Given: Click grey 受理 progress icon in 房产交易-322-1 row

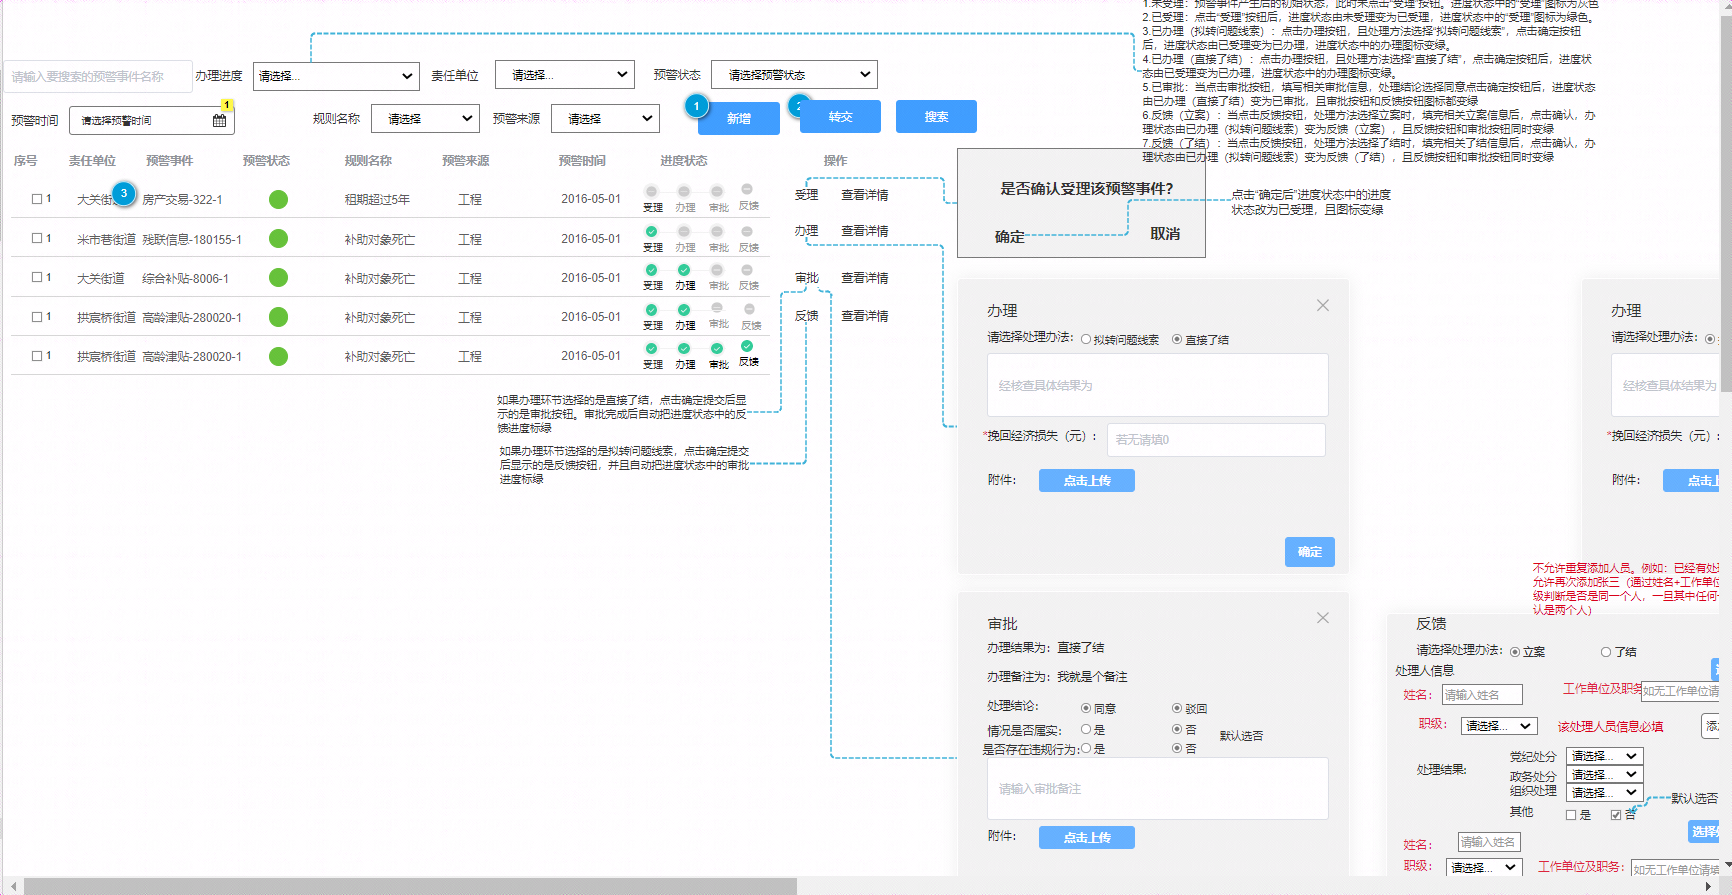Looking at the screenshot, I should (x=652, y=191).
